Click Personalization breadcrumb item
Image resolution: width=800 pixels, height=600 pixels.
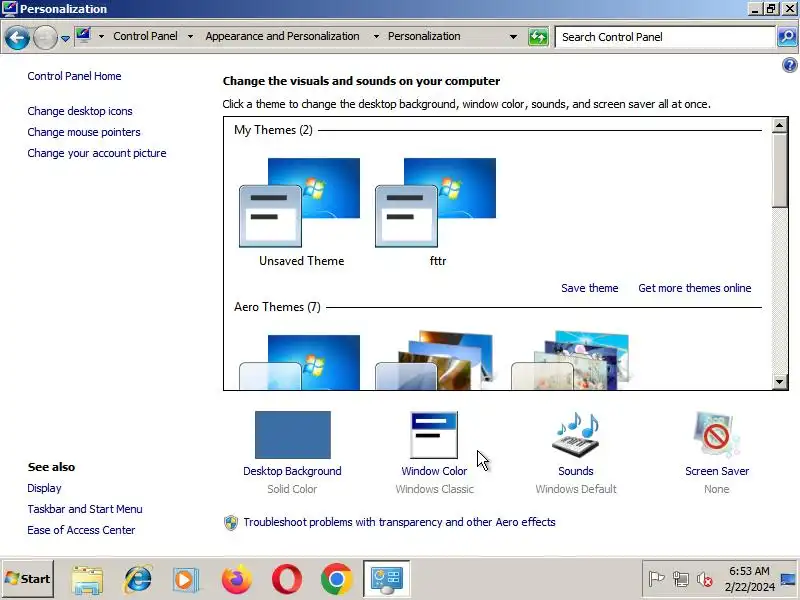(424, 36)
